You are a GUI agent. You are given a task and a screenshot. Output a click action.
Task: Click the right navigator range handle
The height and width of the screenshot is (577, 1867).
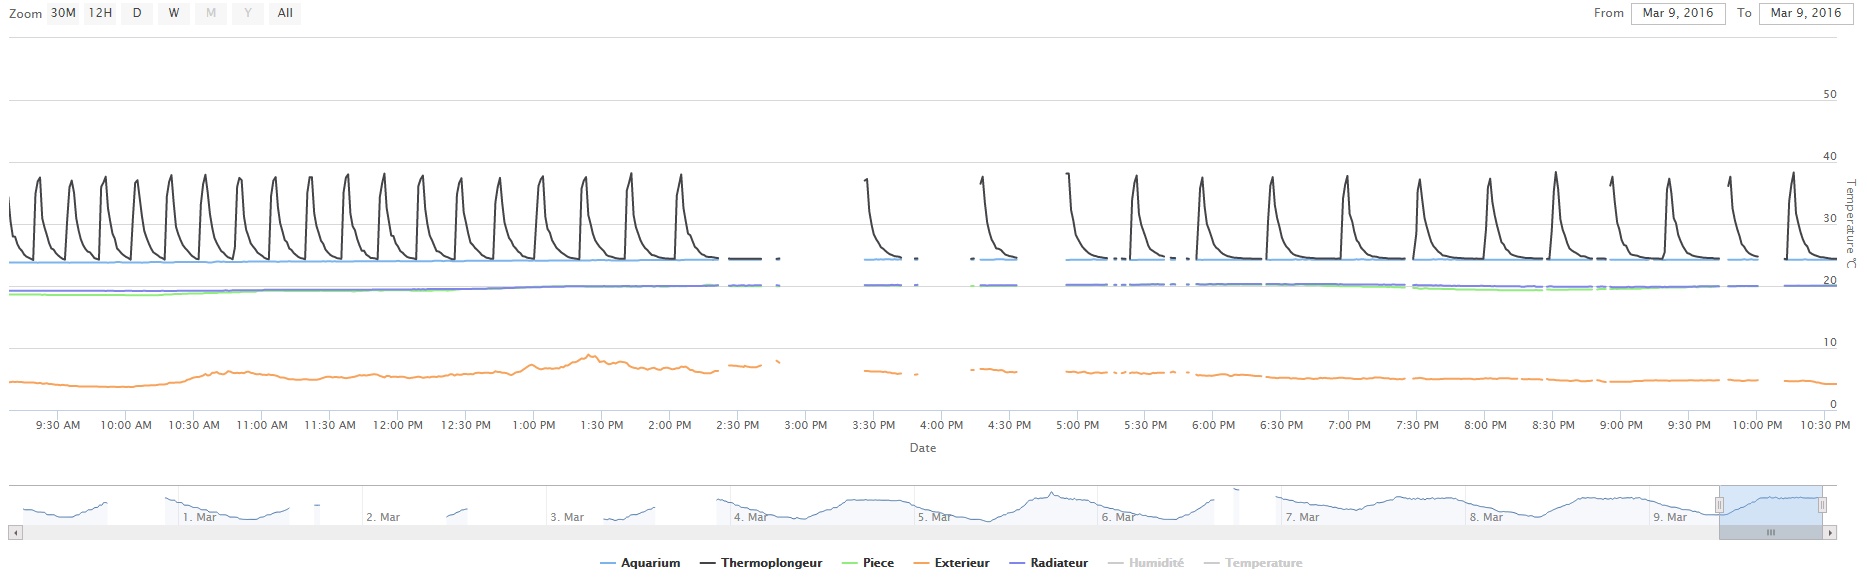(x=1822, y=505)
